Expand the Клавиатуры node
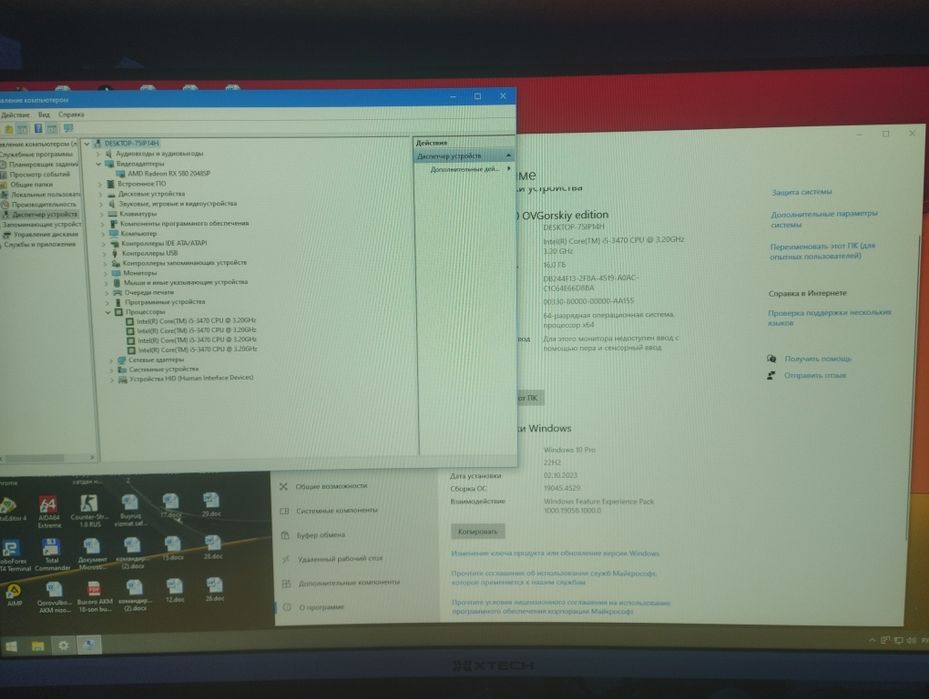This screenshot has width=929, height=699. point(102,214)
